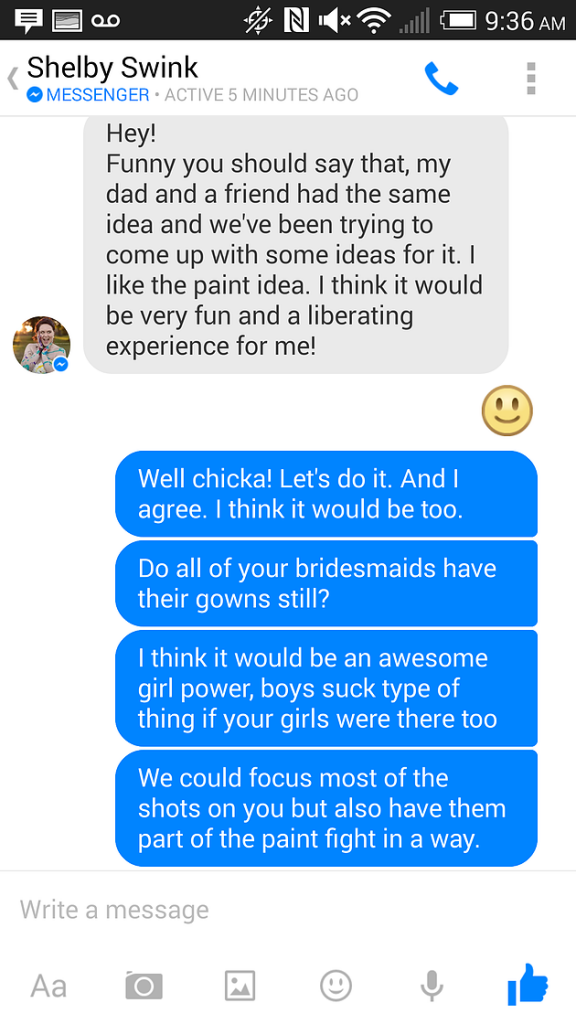Open the gallery image picker icon
The height and width of the screenshot is (1024, 576).
coord(240,985)
